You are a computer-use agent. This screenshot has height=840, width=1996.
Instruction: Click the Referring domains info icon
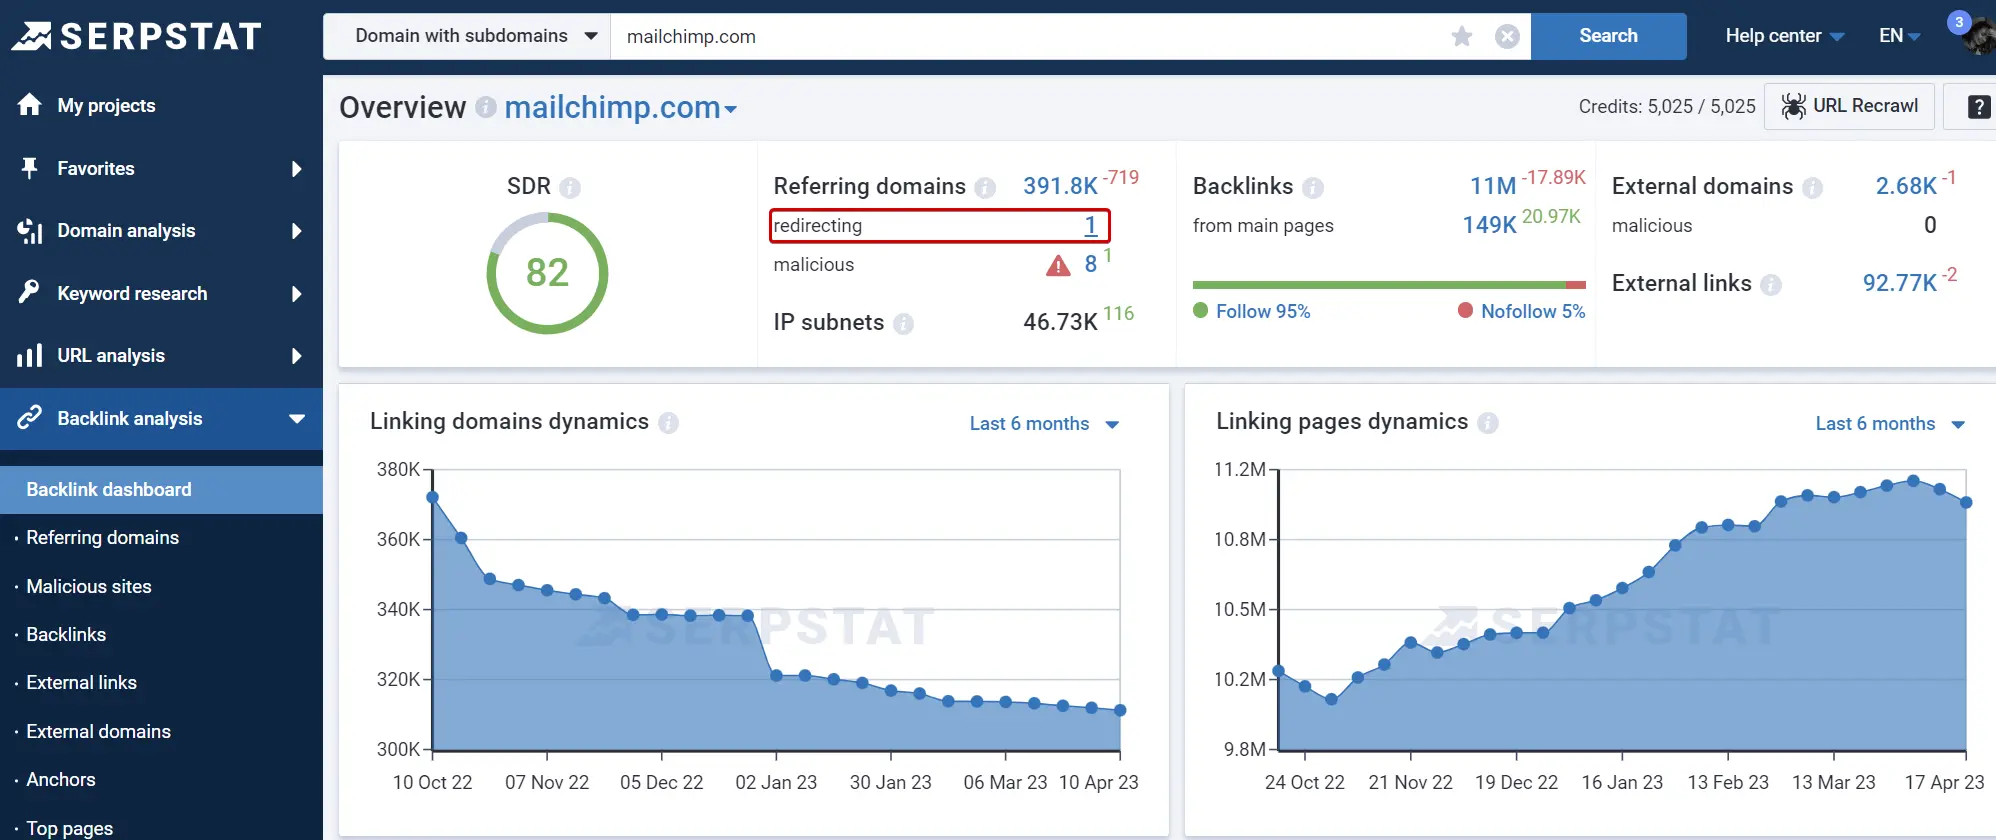pyautogui.click(x=985, y=187)
